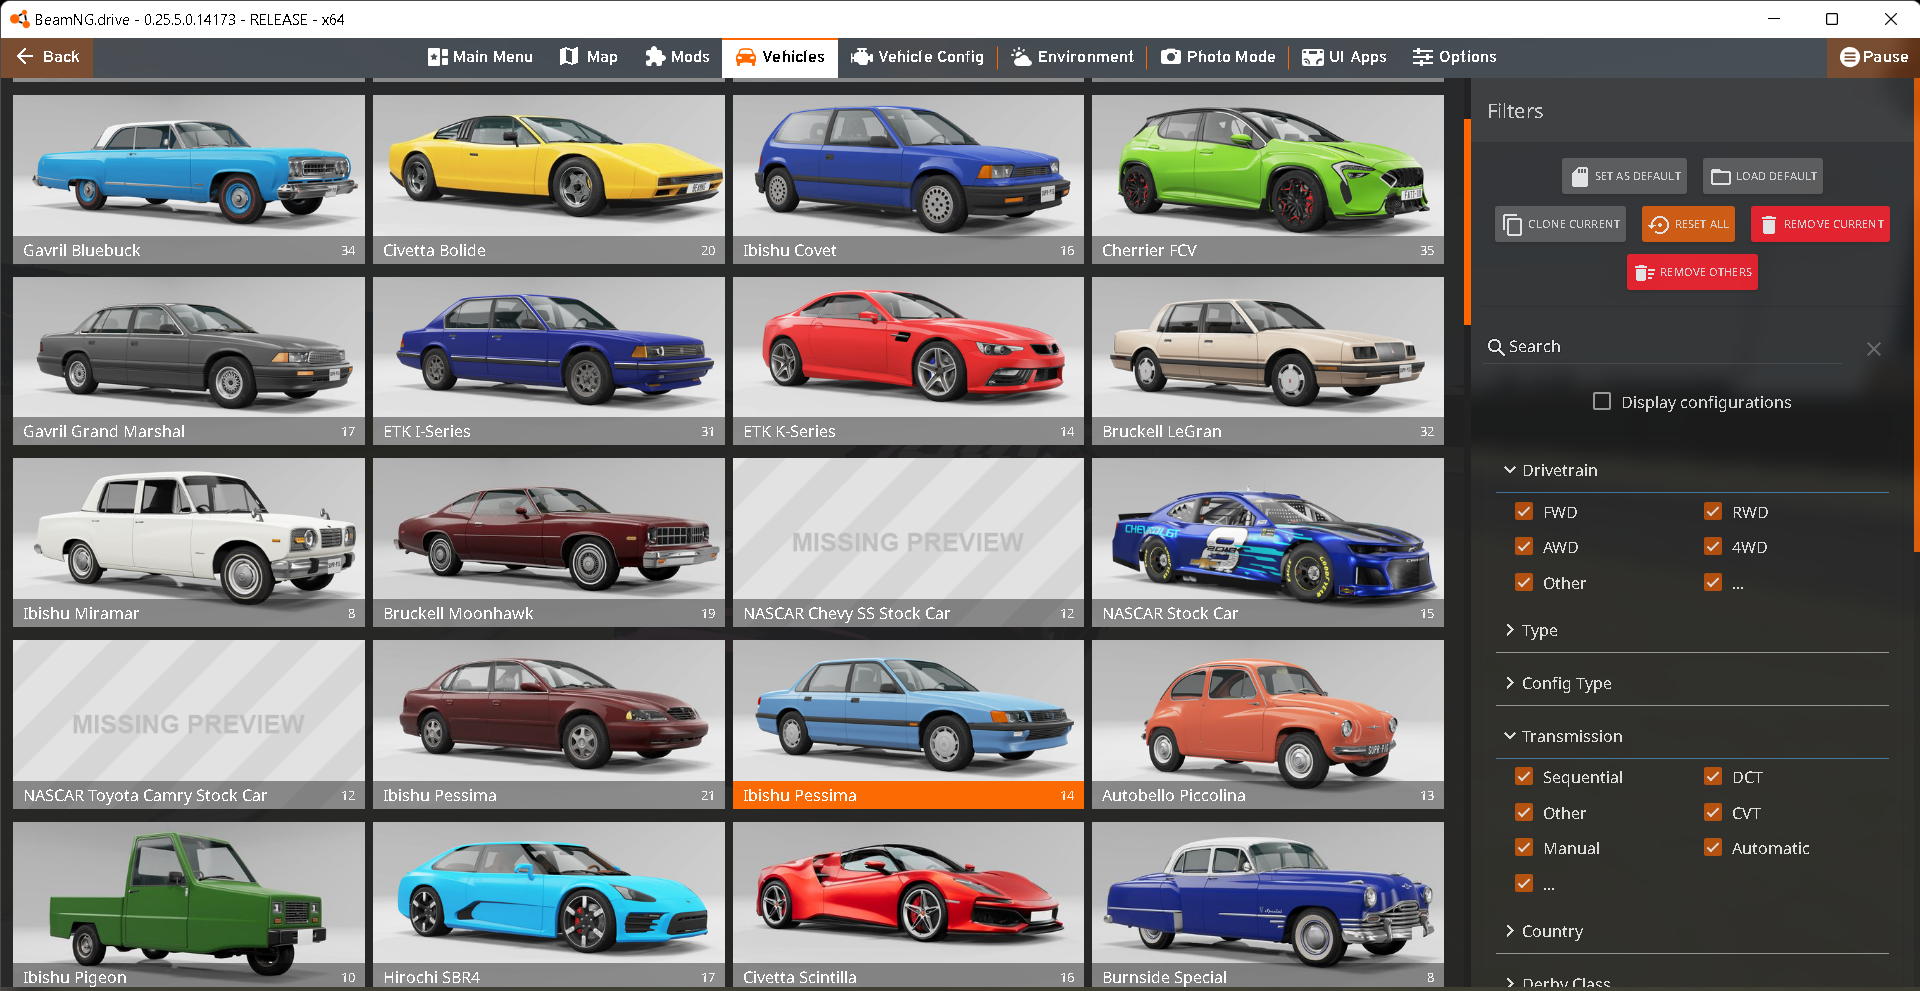Click the floppy icon on Set As Default
This screenshot has width=1920, height=991.
click(x=1580, y=177)
